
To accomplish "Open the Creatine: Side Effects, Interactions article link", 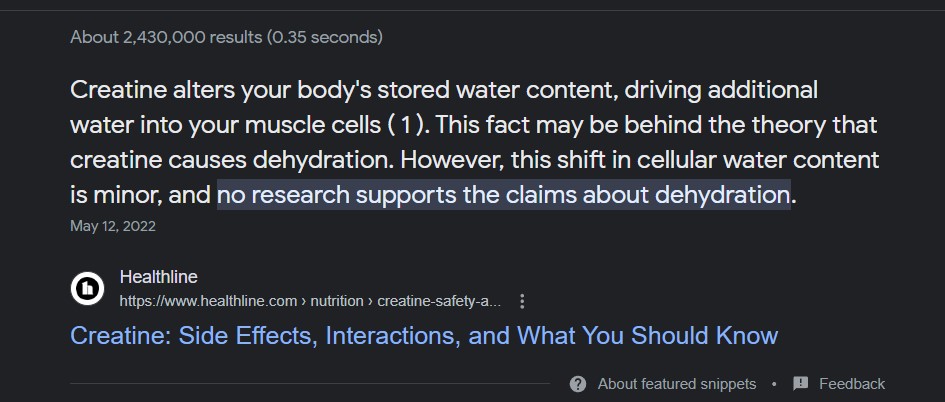I will click(x=424, y=335).
